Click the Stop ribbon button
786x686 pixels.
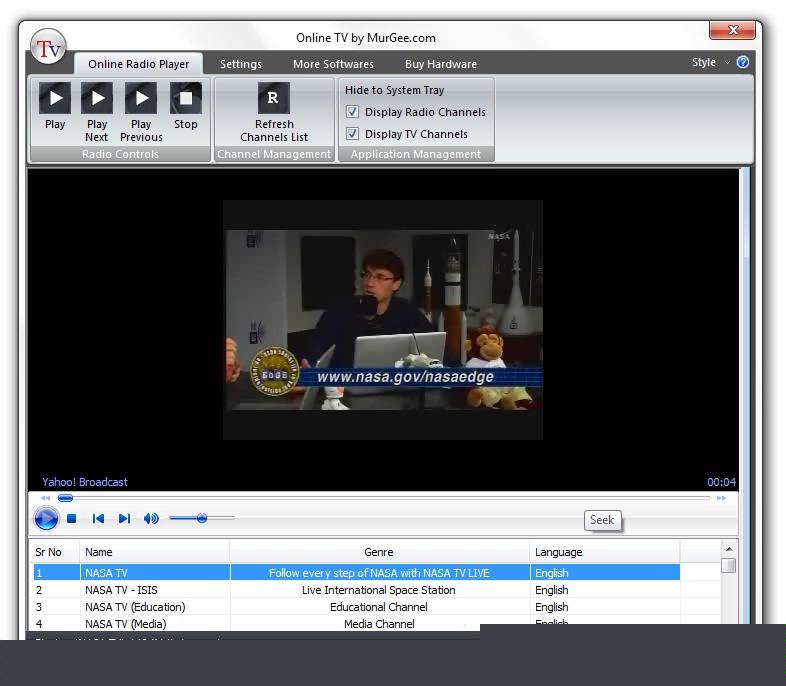click(185, 106)
